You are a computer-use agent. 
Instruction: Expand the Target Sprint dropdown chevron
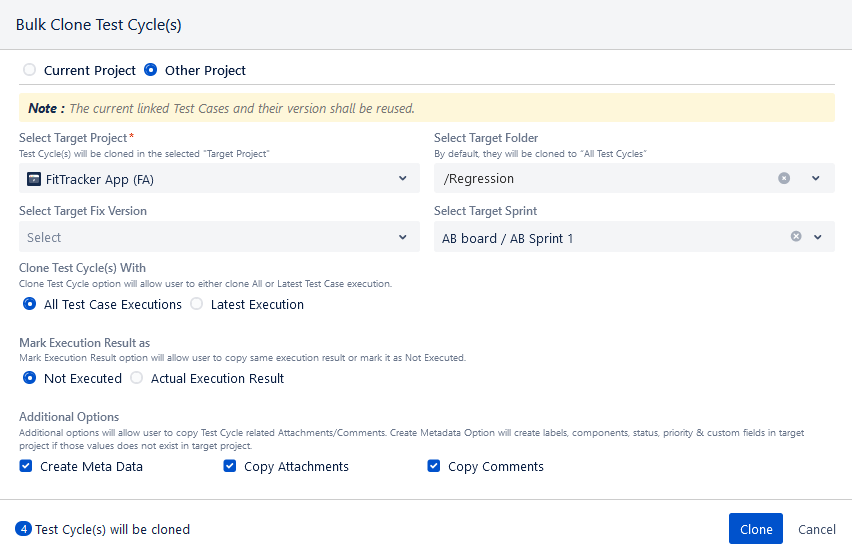click(818, 237)
